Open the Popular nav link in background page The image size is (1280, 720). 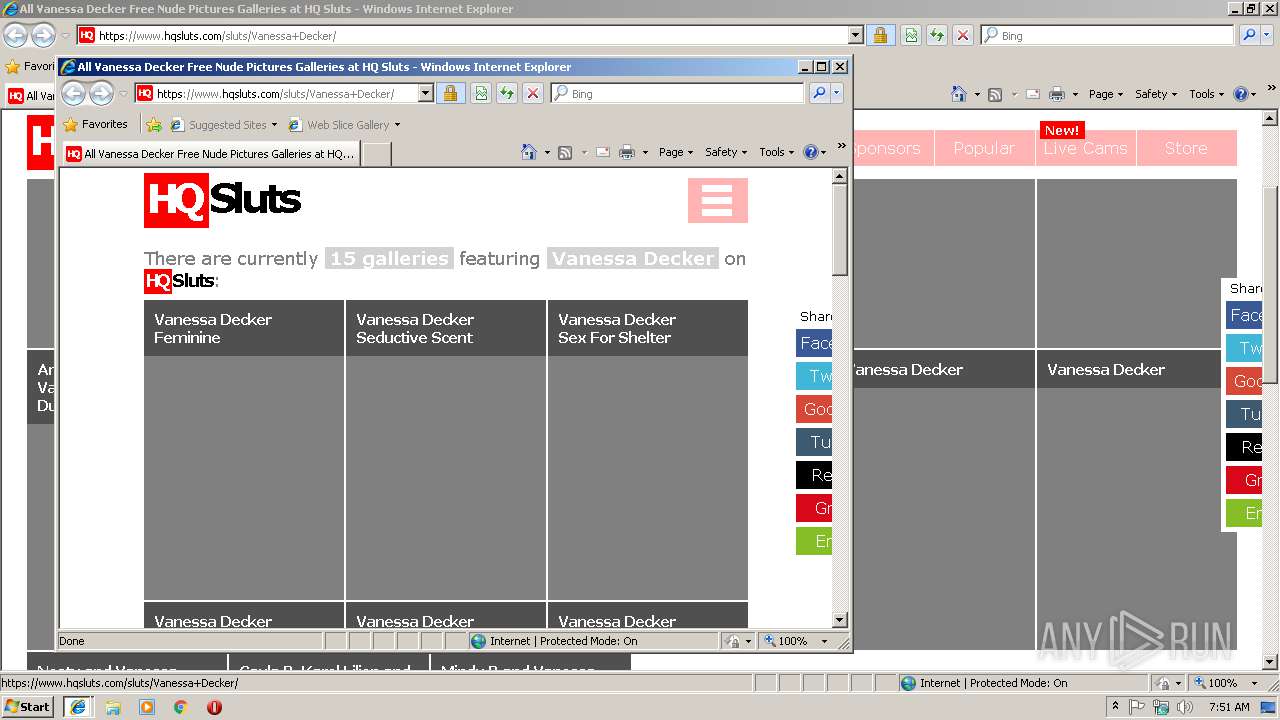click(x=984, y=148)
